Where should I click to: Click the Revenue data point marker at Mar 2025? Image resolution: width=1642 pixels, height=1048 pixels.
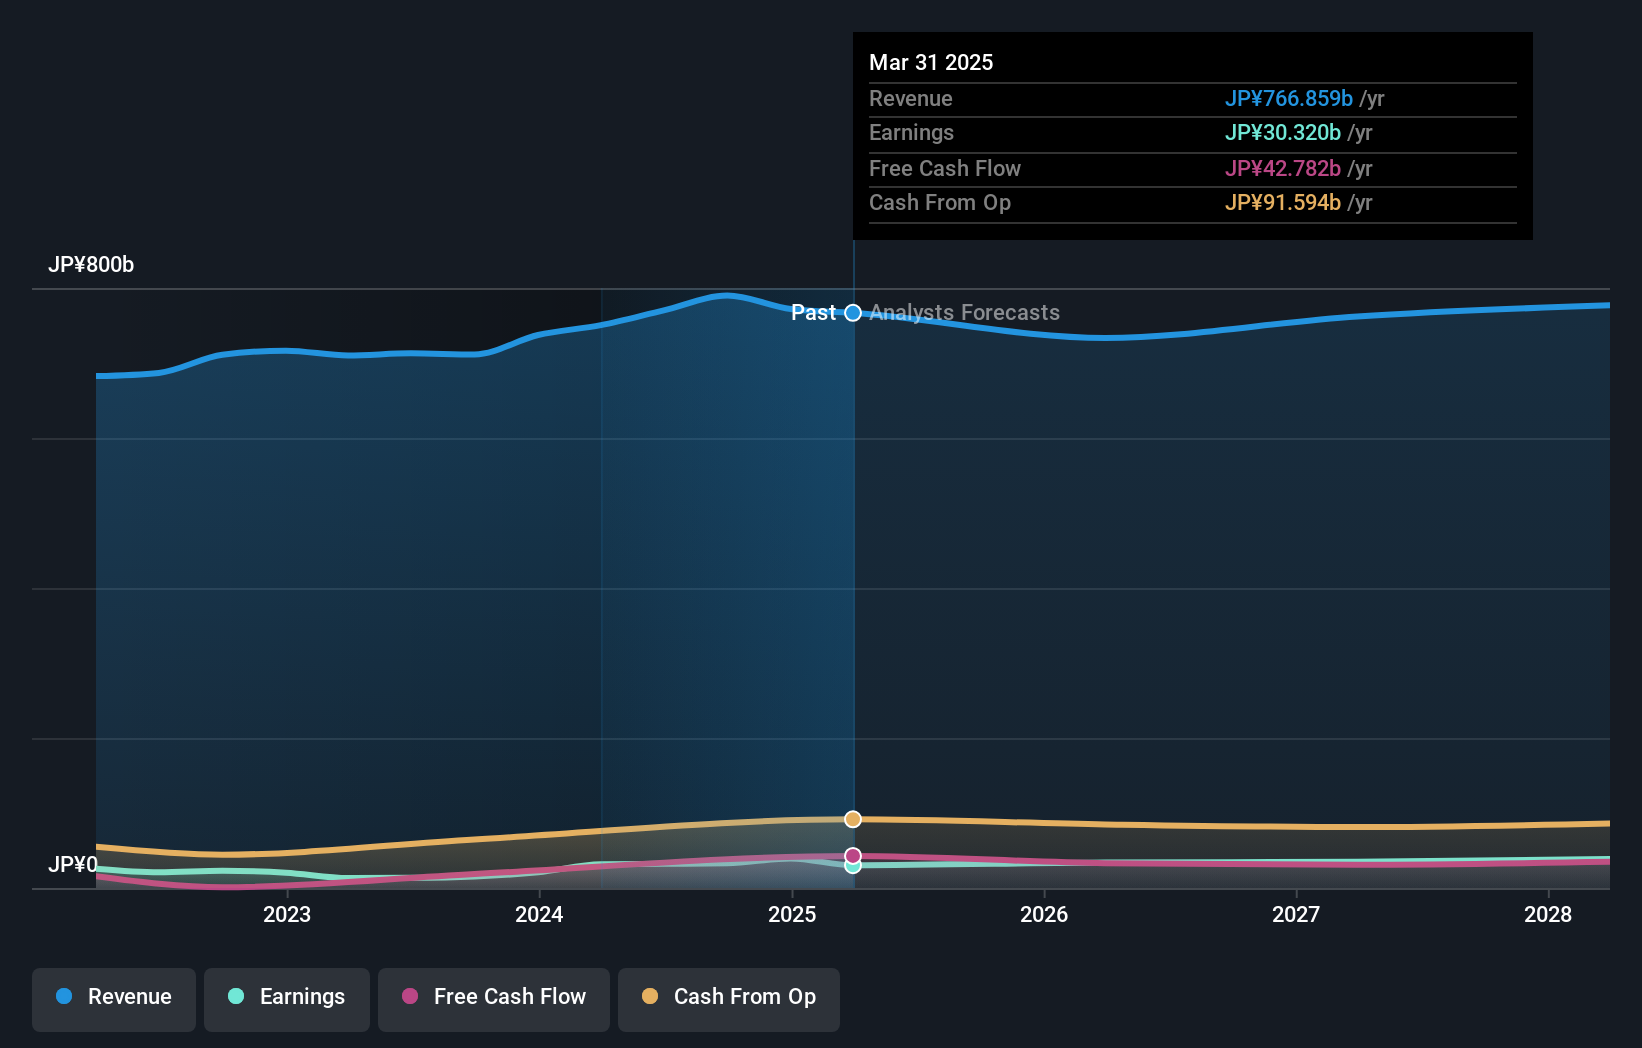pyautogui.click(x=853, y=313)
